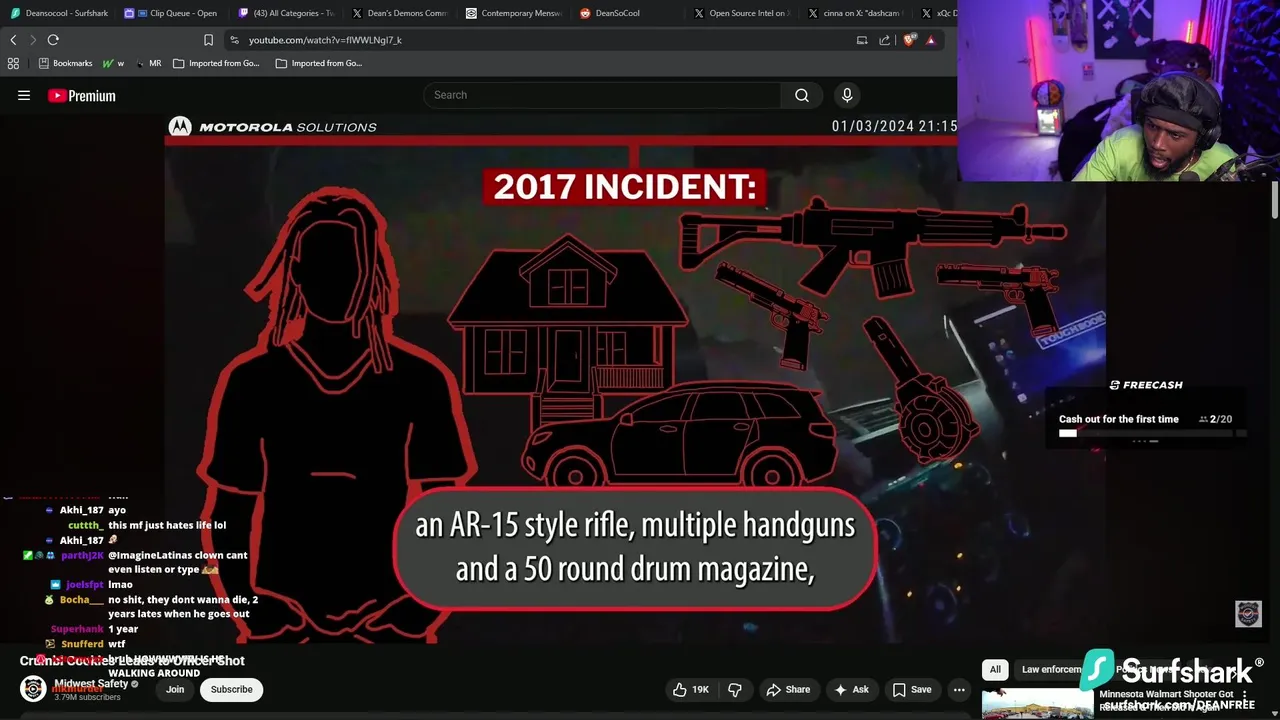
Task: Select the All filter chip
Action: tap(995, 669)
